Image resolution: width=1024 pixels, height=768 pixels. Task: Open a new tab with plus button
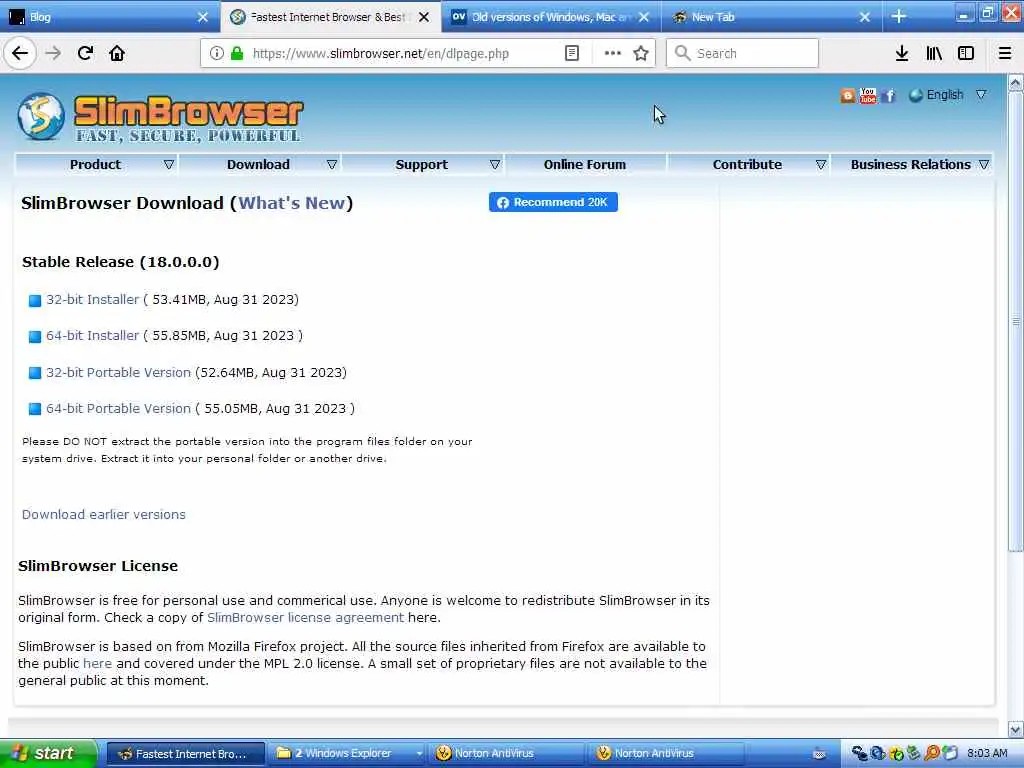[899, 16]
